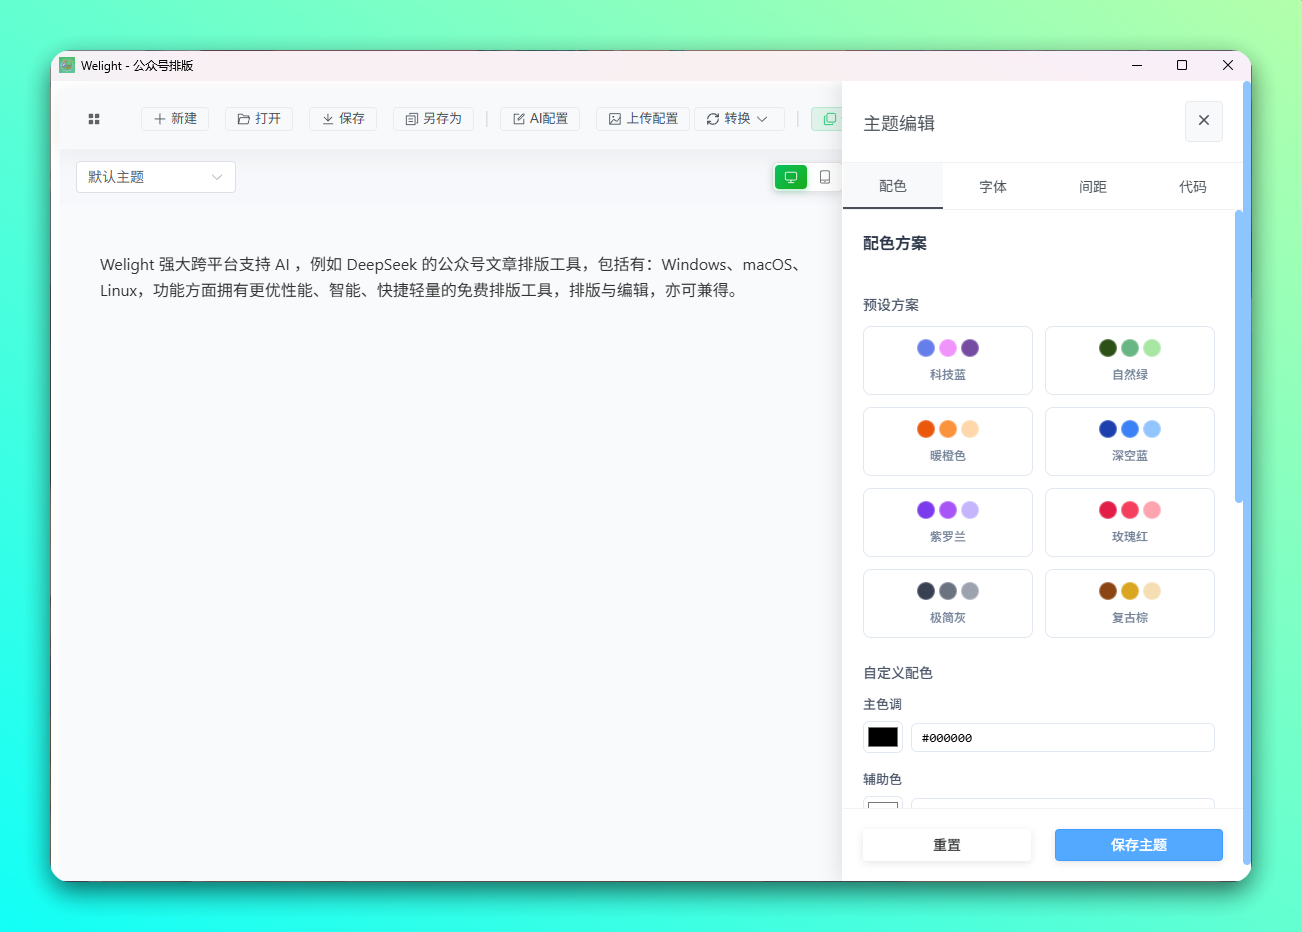Click the 打开 open file button
Image resolution: width=1302 pixels, height=932 pixels.
[259, 119]
